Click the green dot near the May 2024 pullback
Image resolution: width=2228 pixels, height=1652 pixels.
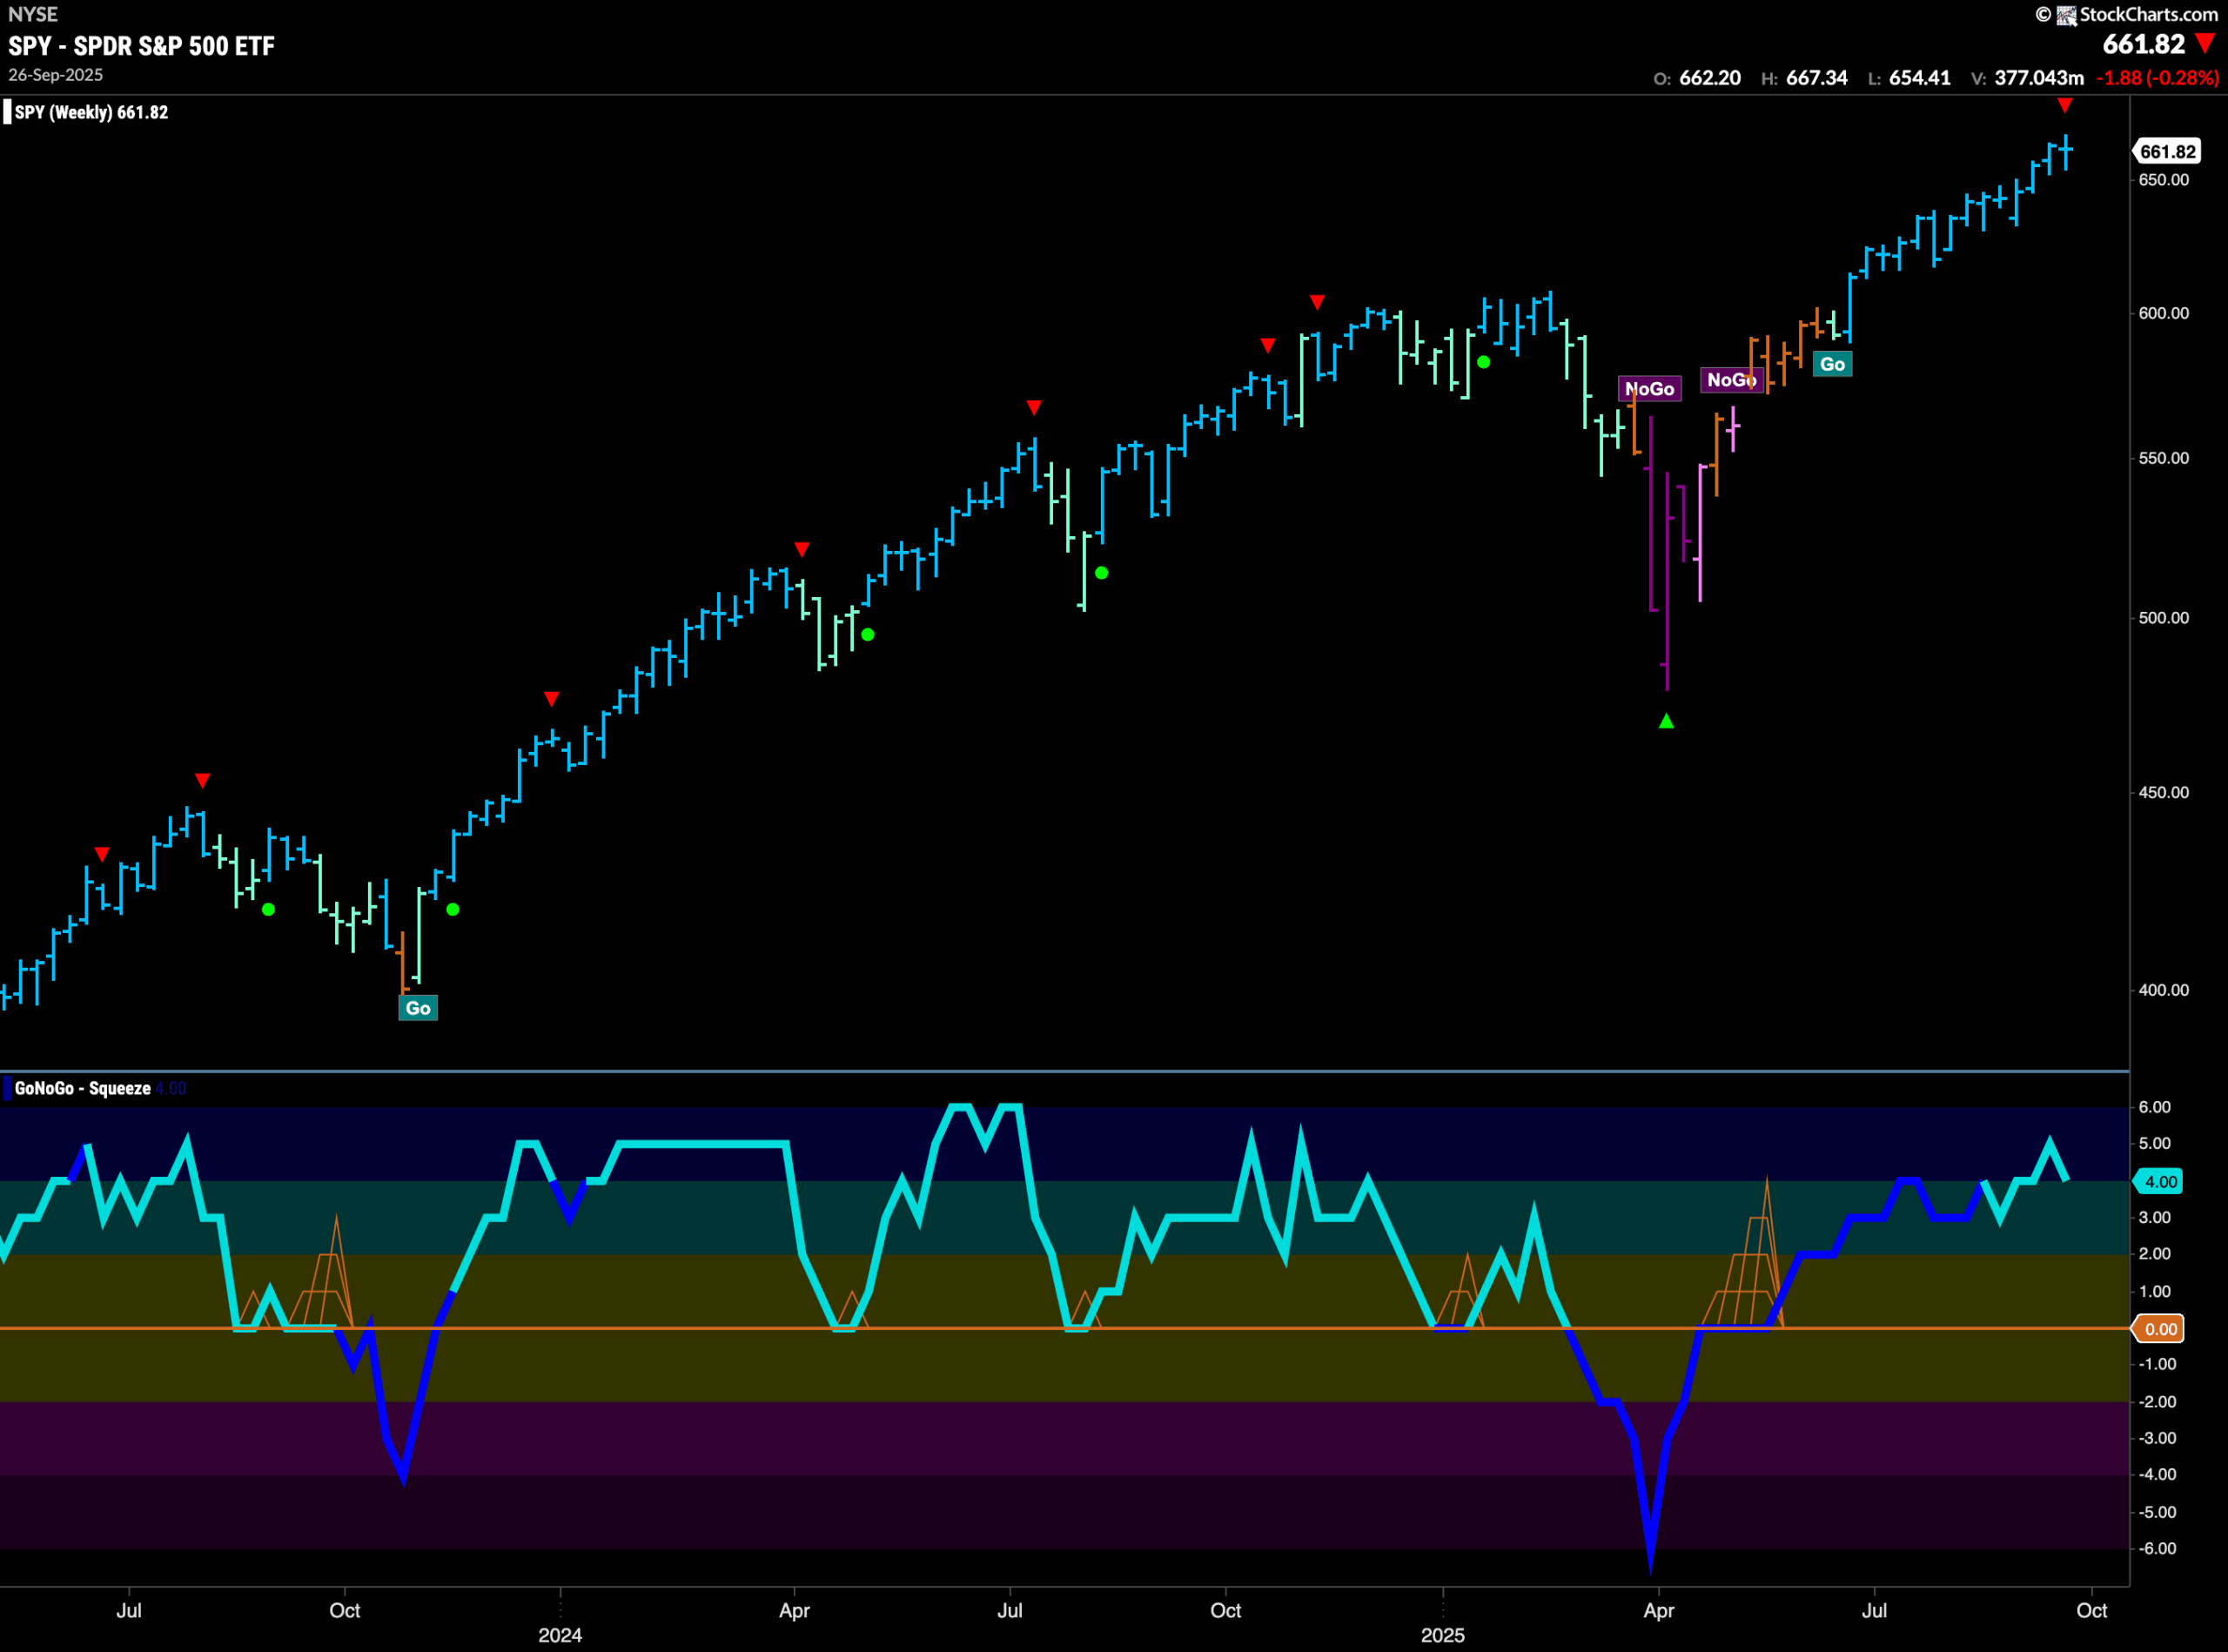pos(868,634)
